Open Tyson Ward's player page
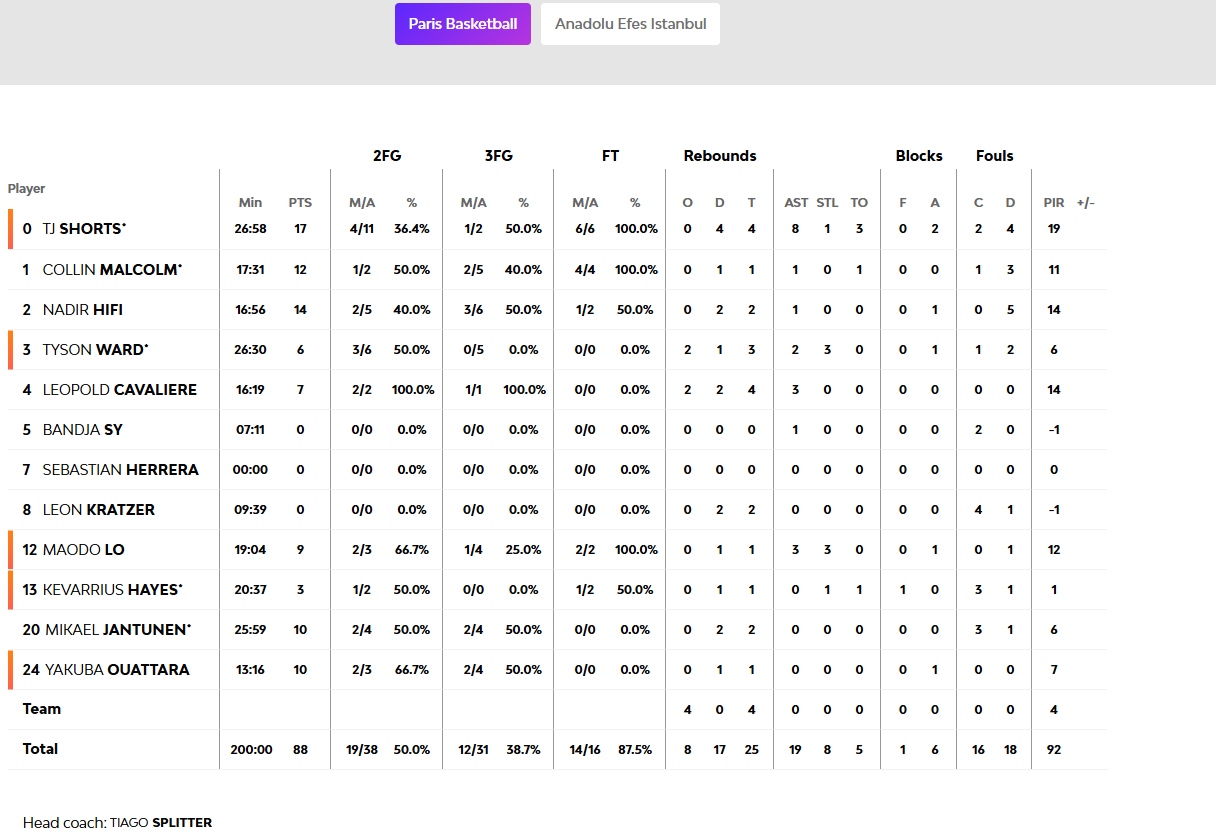 tap(95, 350)
